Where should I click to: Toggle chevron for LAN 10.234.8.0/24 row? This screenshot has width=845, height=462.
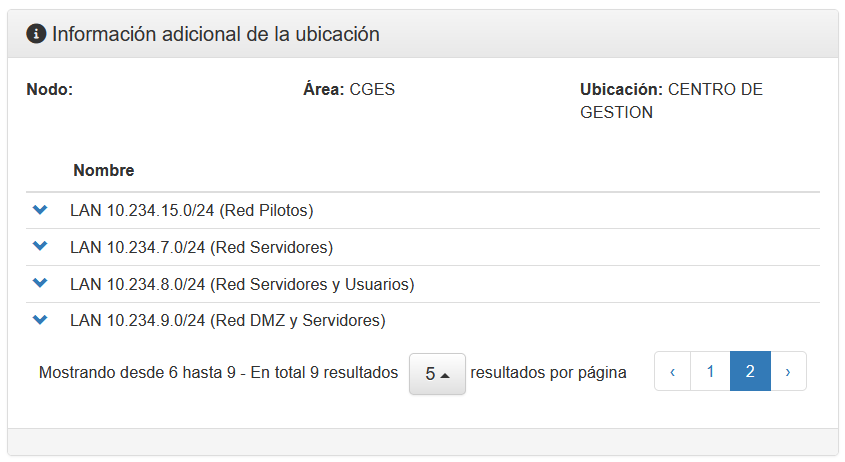(x=40, y=283)
